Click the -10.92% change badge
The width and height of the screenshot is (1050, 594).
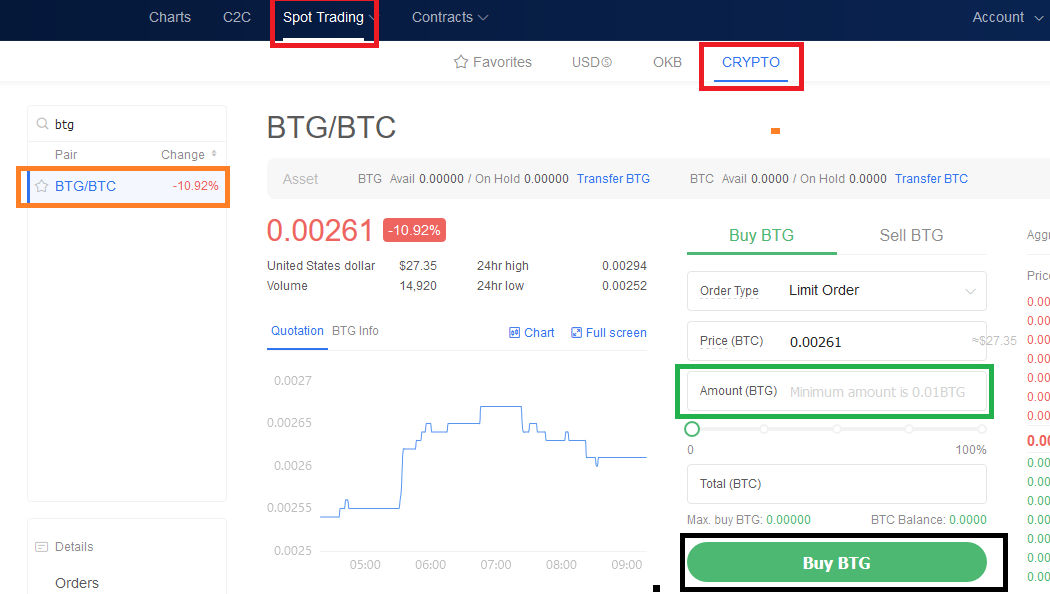coord(415,230)
